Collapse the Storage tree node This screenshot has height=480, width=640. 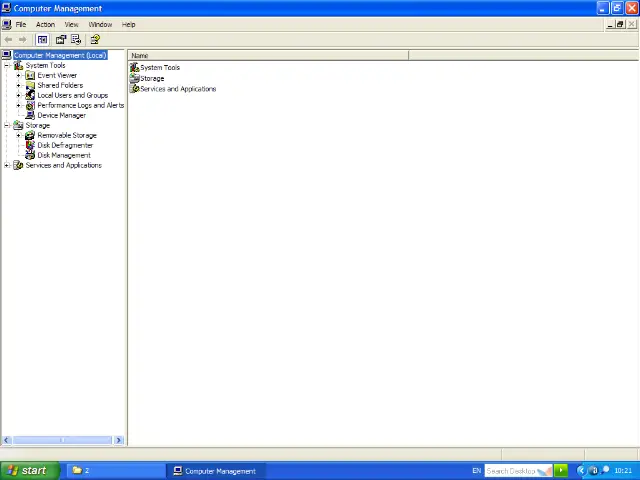point(7,125)
